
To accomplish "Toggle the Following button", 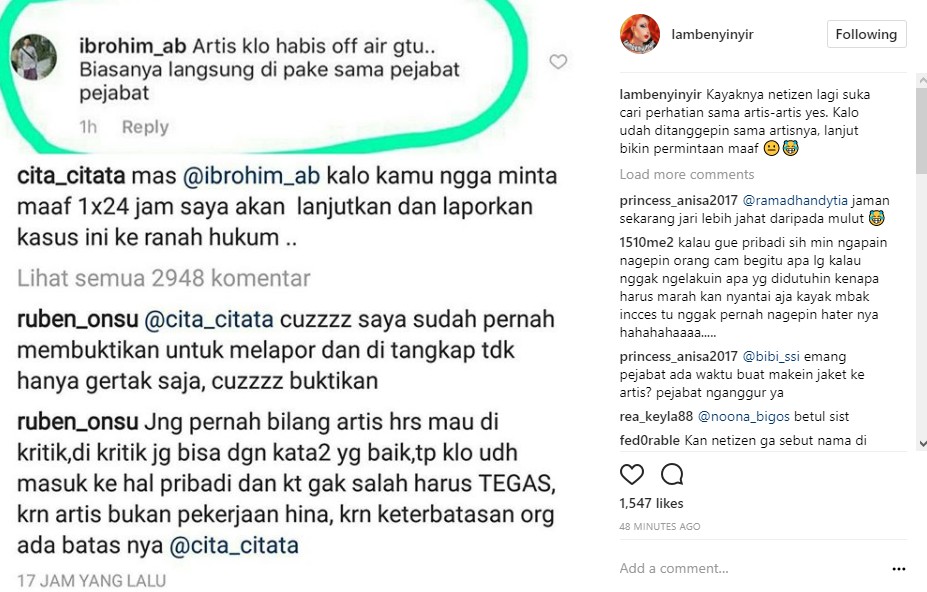I will coord(866,34).
